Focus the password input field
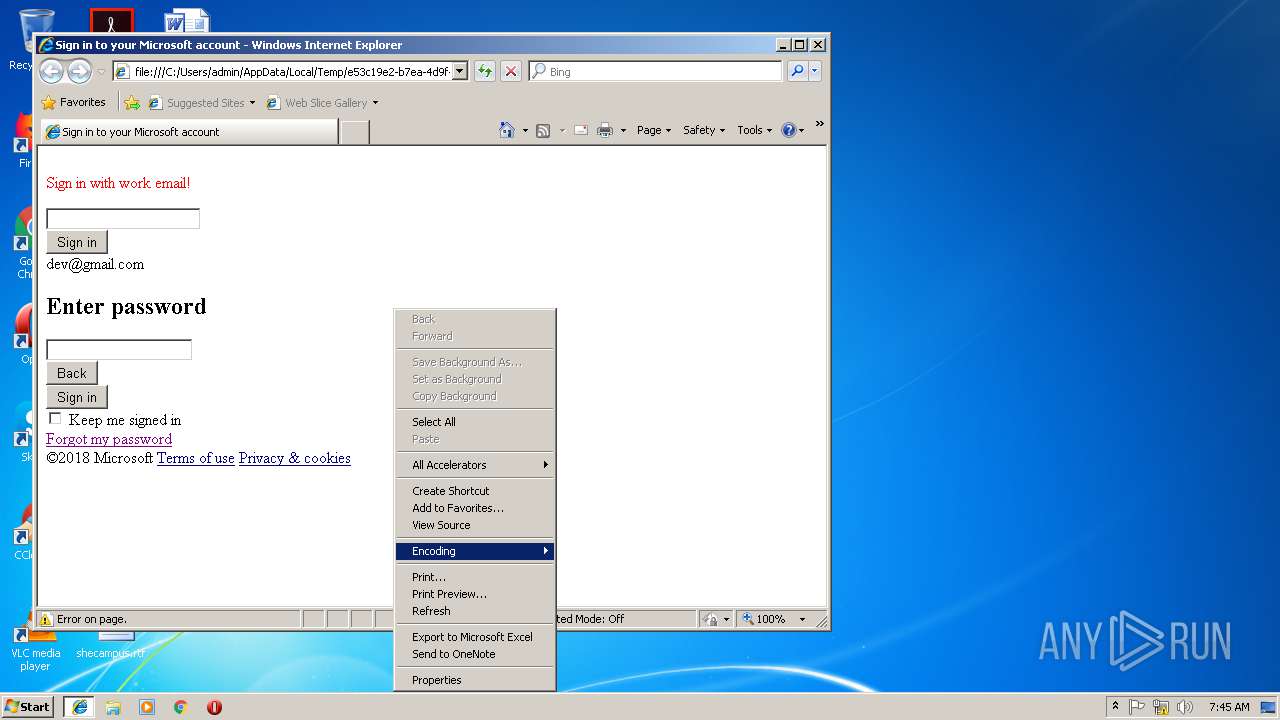This screenshot has height=720, width=1280. (x=119, y=349)
